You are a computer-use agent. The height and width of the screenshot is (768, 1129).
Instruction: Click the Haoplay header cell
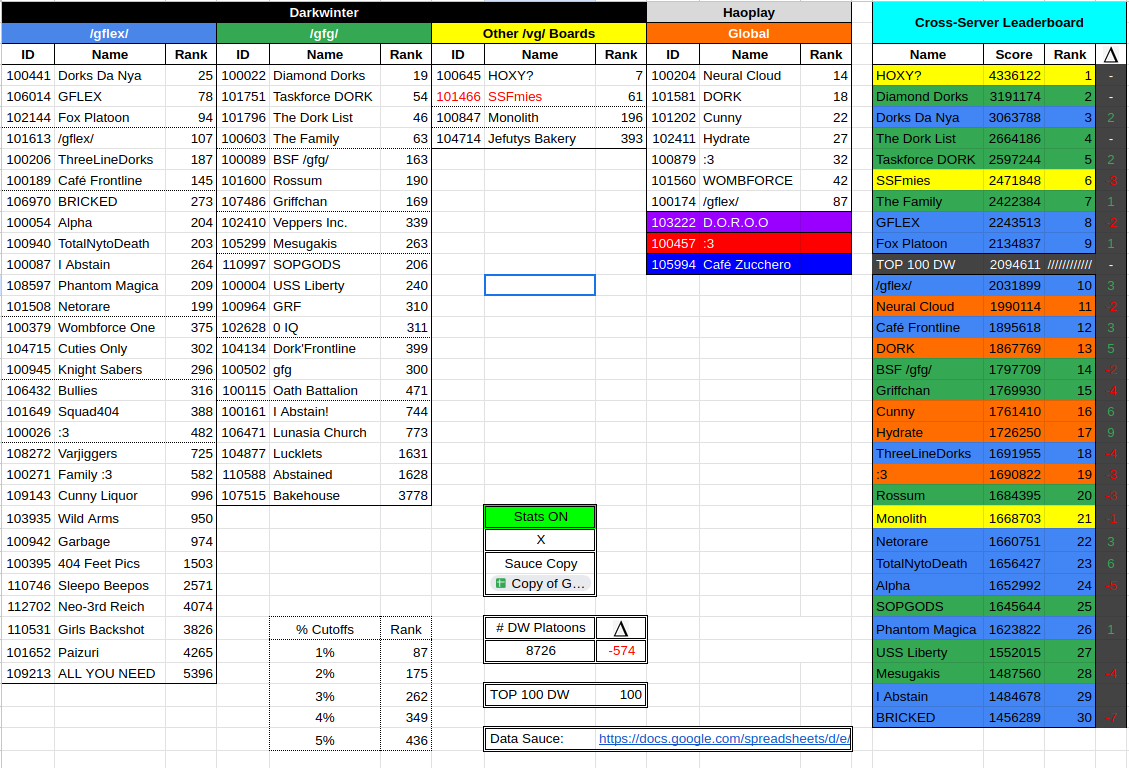coord(749,12)
